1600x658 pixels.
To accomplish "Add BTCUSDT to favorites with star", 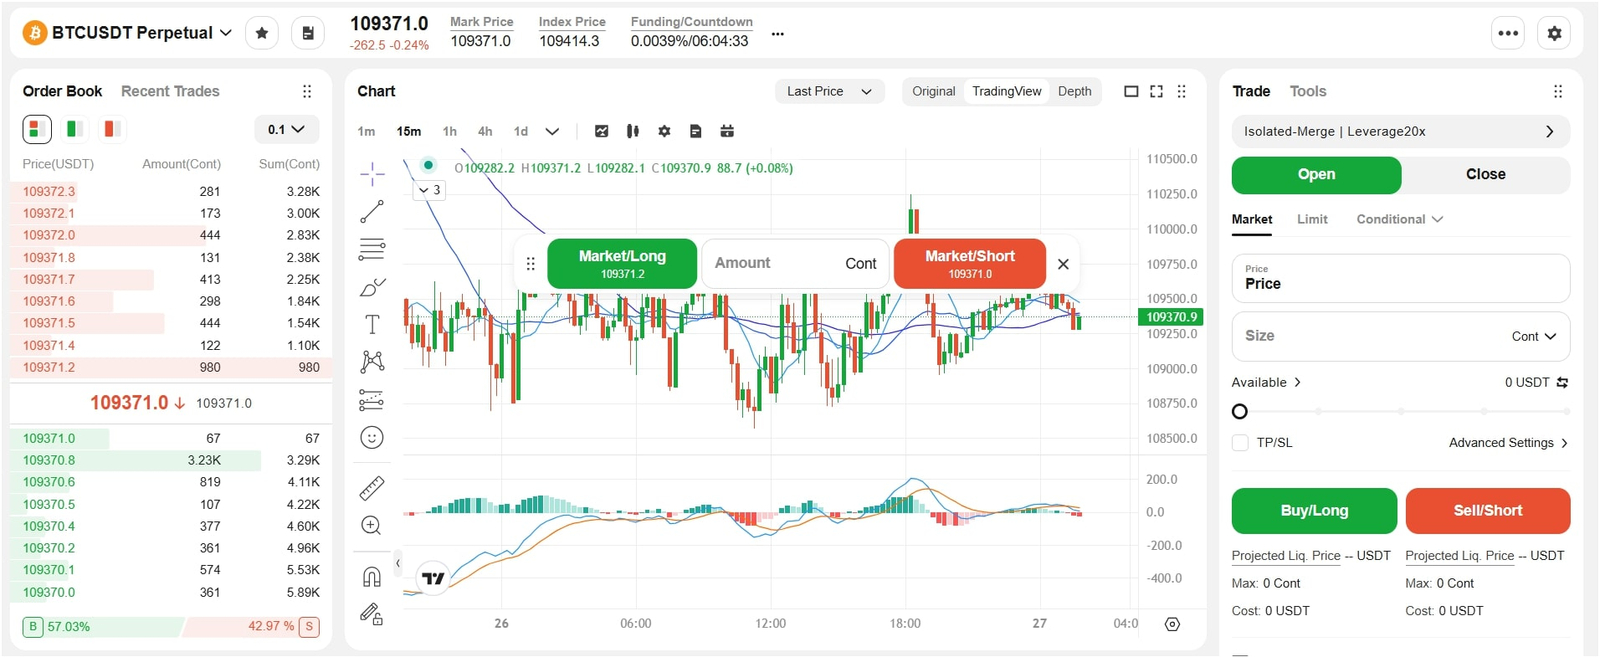I will (x=262, y=33).
